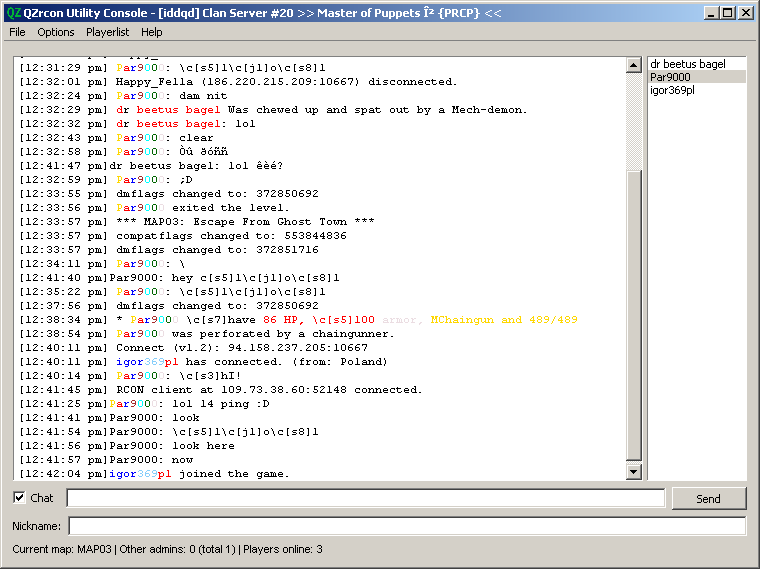Click the MAP03 Escape From Ghost Town log line

coord(245,222)
